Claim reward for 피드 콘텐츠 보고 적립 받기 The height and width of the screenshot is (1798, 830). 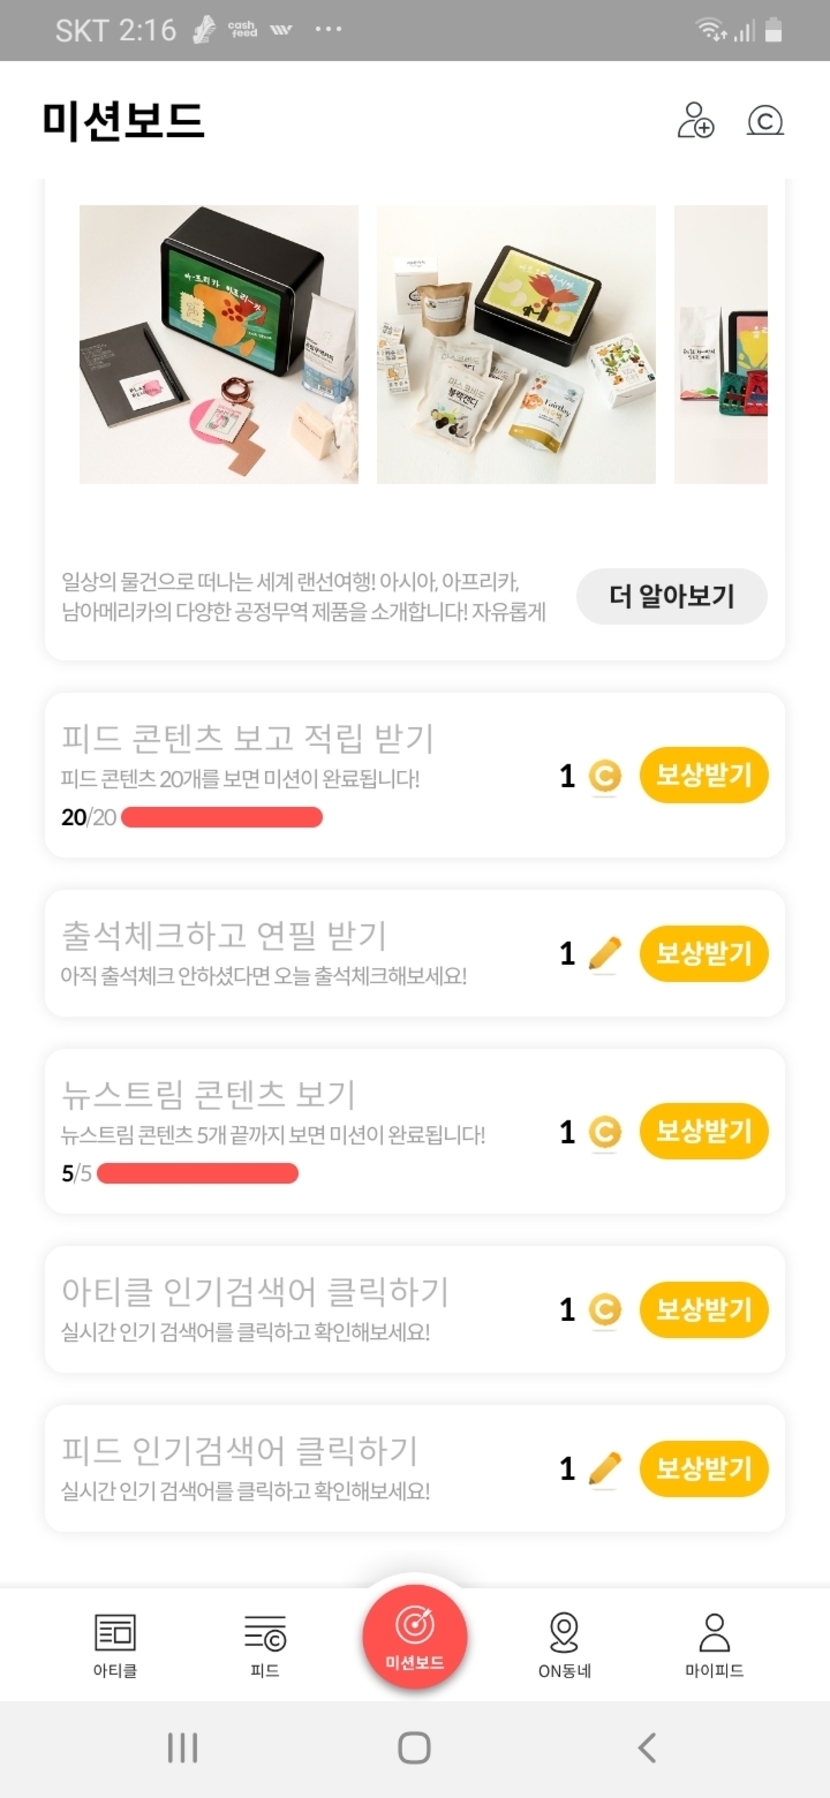pyautogui.click(x=703, y=775)
